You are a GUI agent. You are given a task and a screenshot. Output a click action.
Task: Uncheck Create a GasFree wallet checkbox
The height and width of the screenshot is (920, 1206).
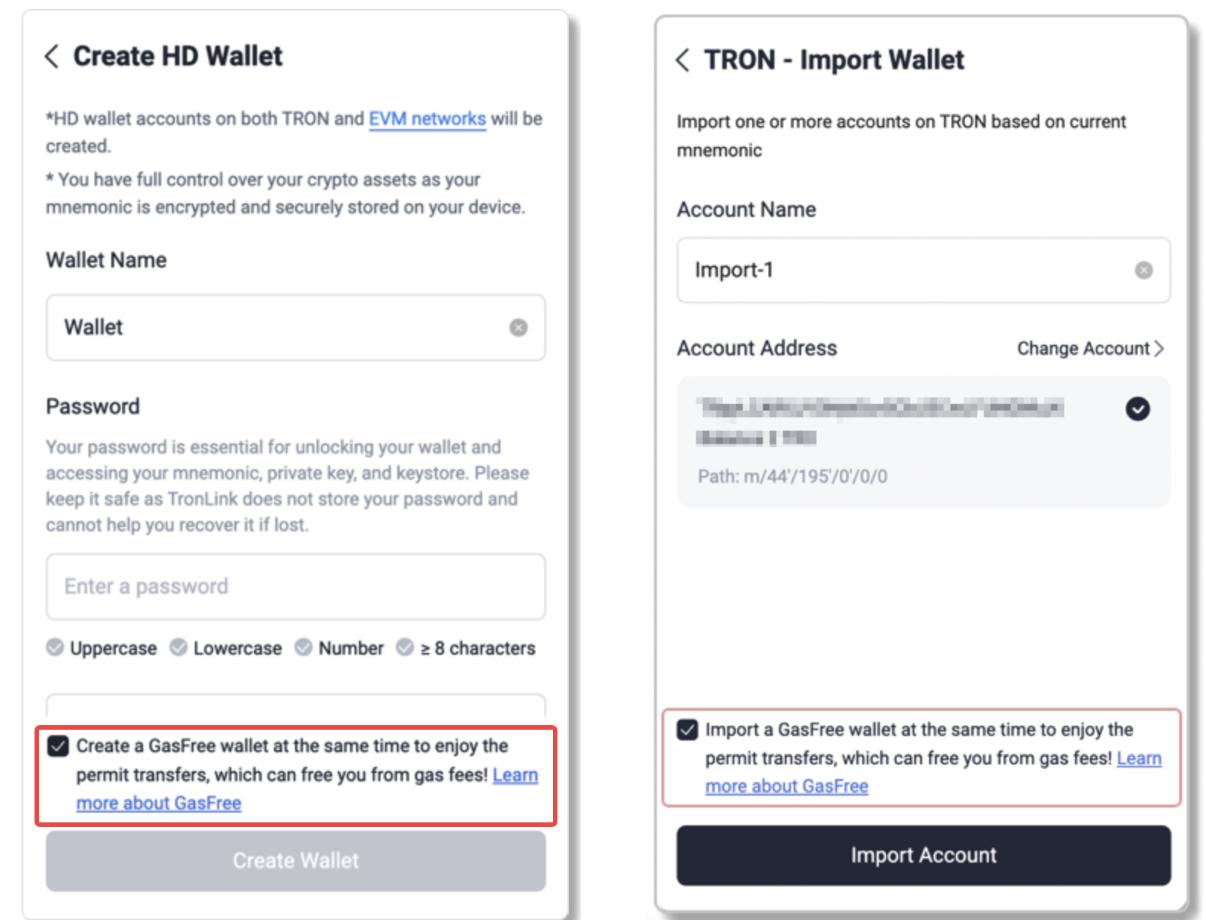click(58, 746)
